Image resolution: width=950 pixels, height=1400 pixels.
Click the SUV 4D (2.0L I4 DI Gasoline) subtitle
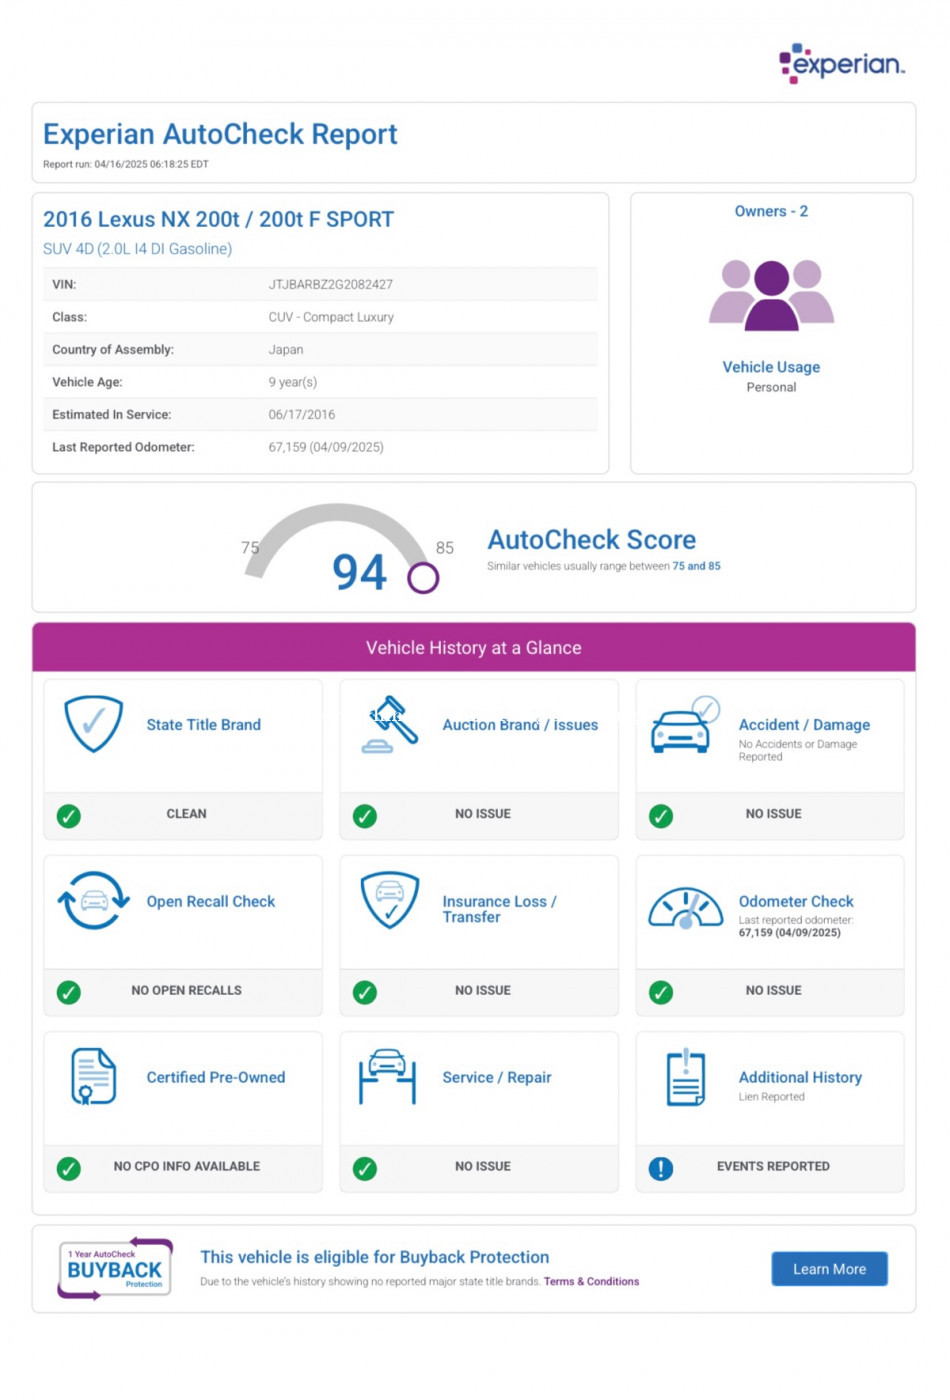(x=137, y=249)
